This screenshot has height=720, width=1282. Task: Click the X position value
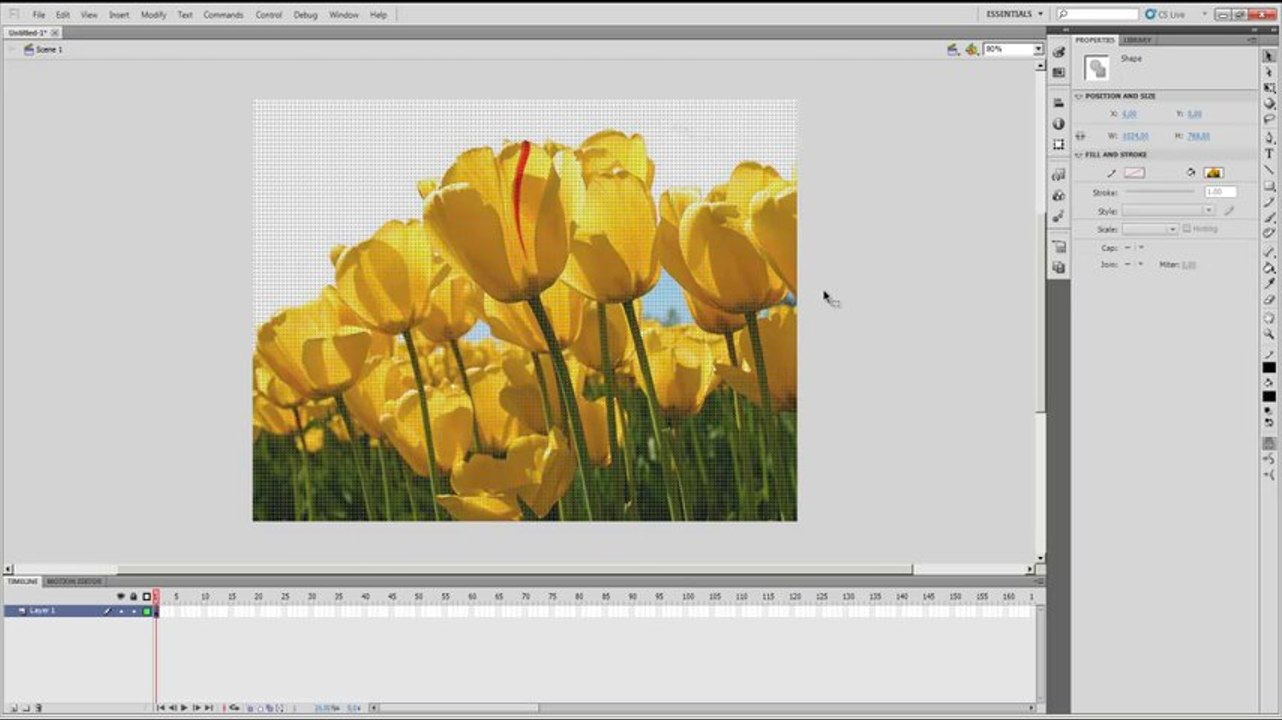click(1129, 114)
